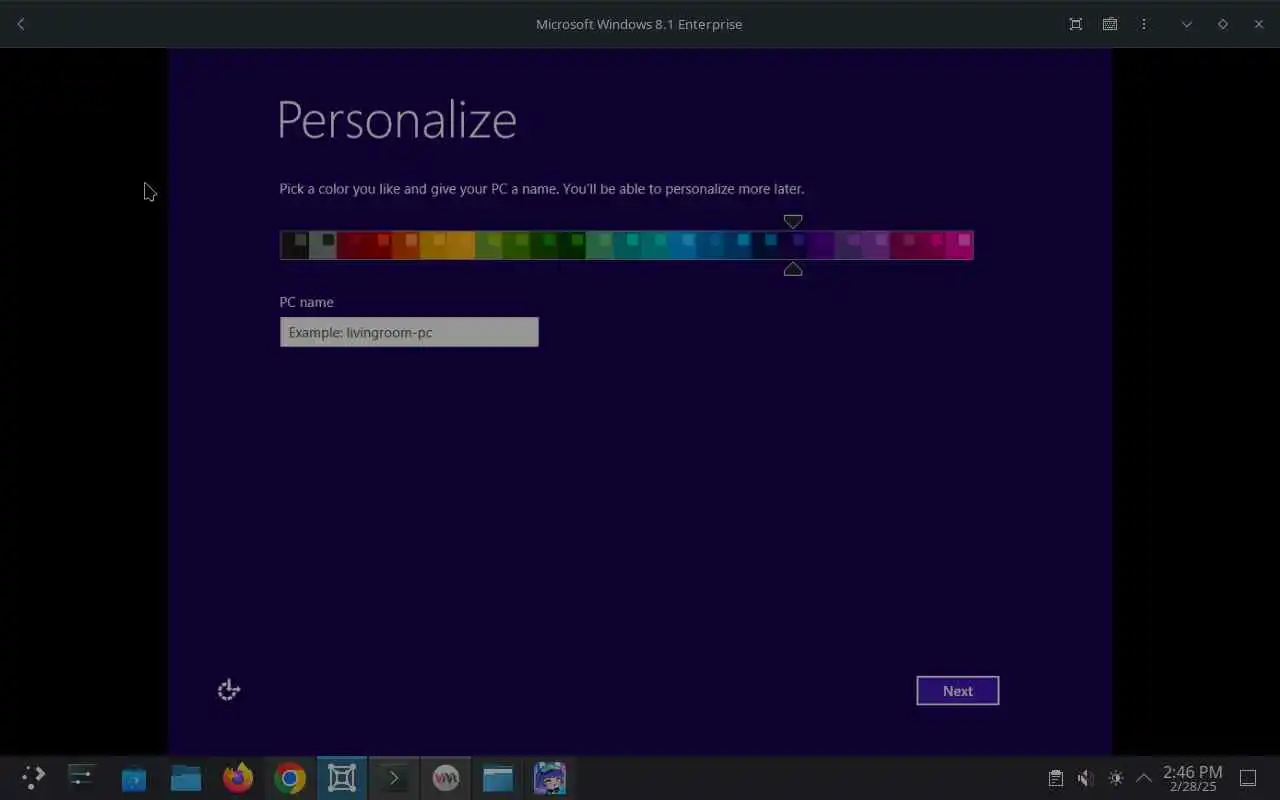Pick the gray color swatch
Image resolution: width=1280 pixels, height=800 pixels.
coord(323,245)
